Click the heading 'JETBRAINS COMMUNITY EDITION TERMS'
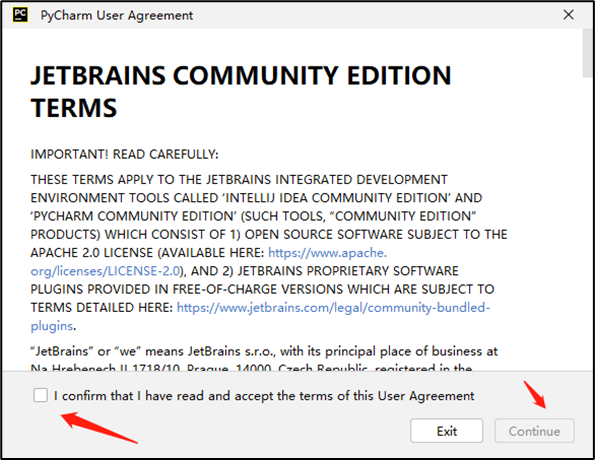 coord(241,91)
